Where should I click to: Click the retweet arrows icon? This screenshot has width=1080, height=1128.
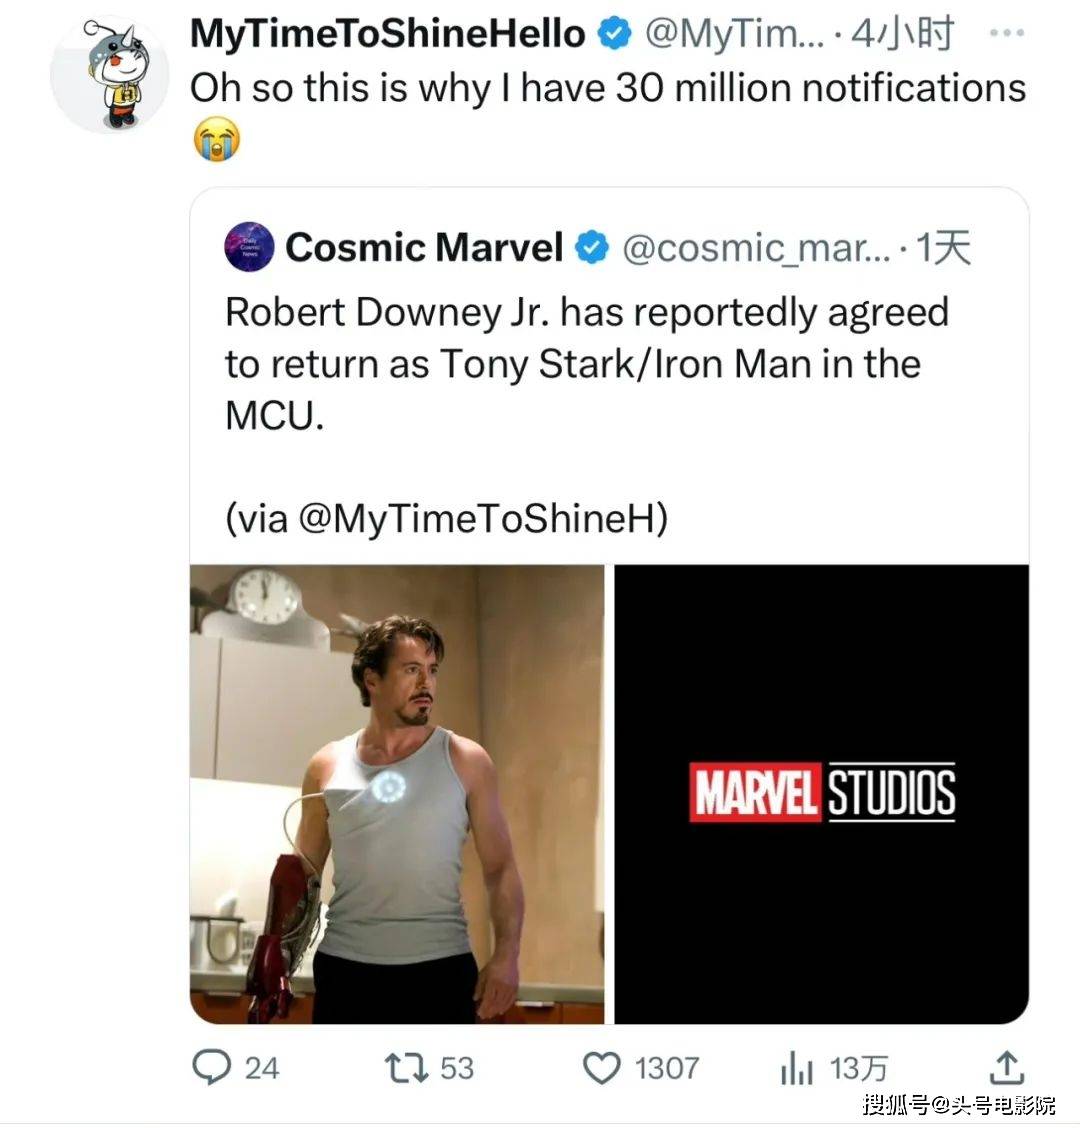pos(407,1068)
